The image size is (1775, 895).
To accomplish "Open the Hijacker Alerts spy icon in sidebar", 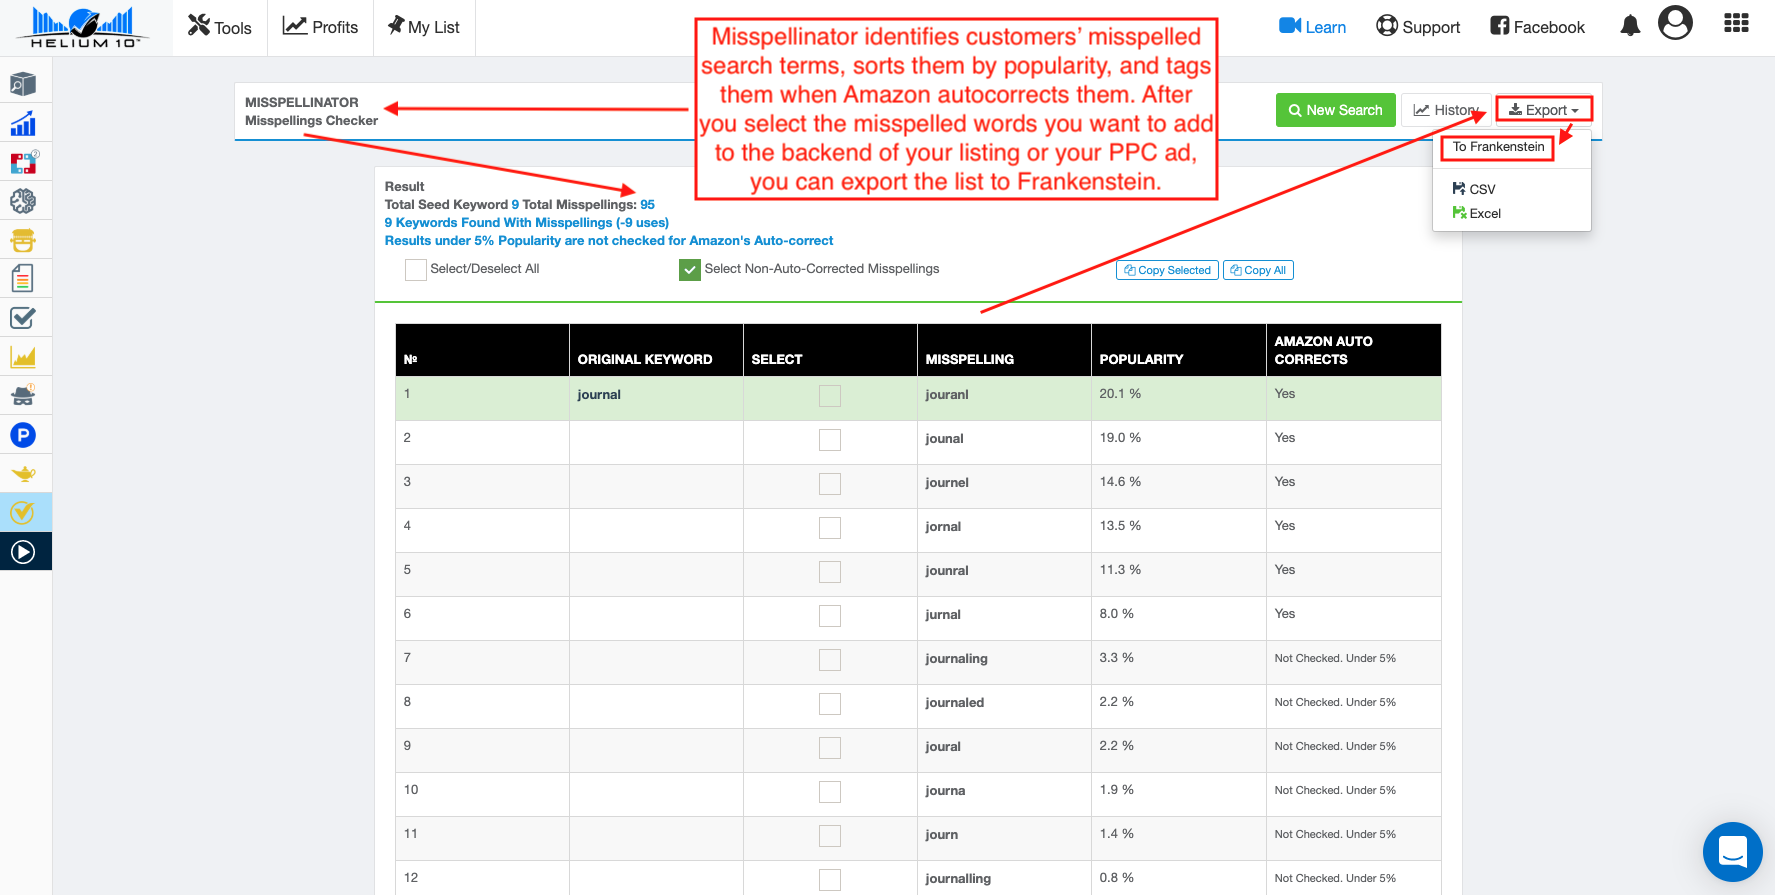I will [x=23, y=396].
